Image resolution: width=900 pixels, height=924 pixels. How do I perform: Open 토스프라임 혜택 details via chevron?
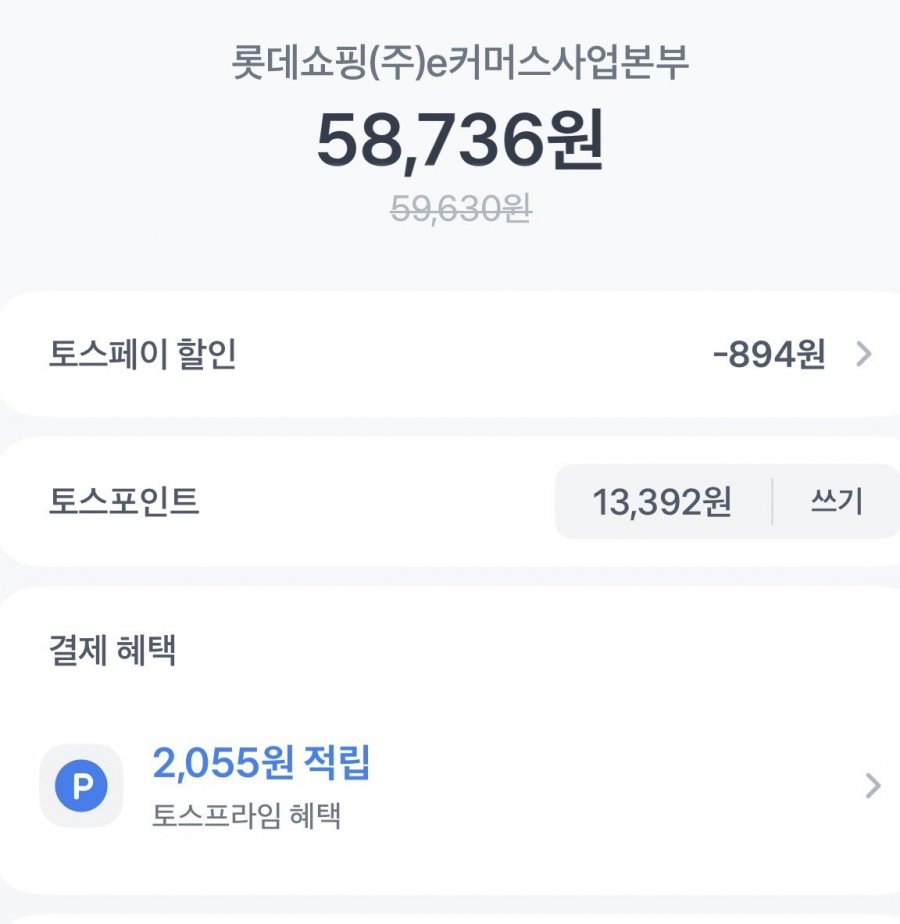[x=872, y=786]
